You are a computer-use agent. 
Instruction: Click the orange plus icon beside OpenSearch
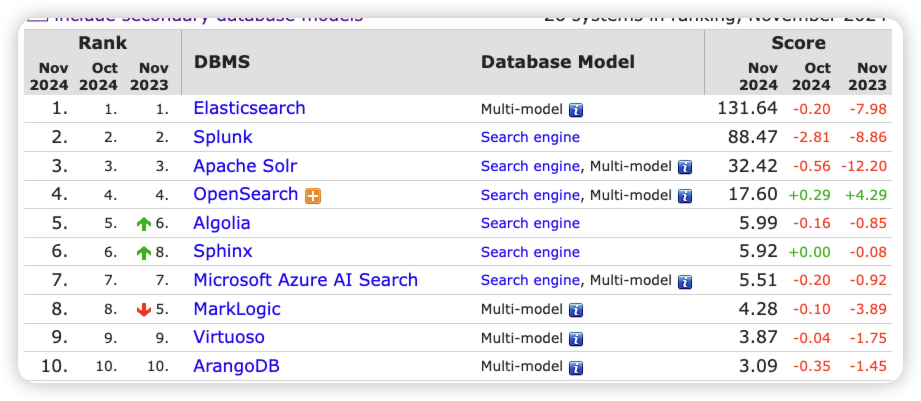313,197
